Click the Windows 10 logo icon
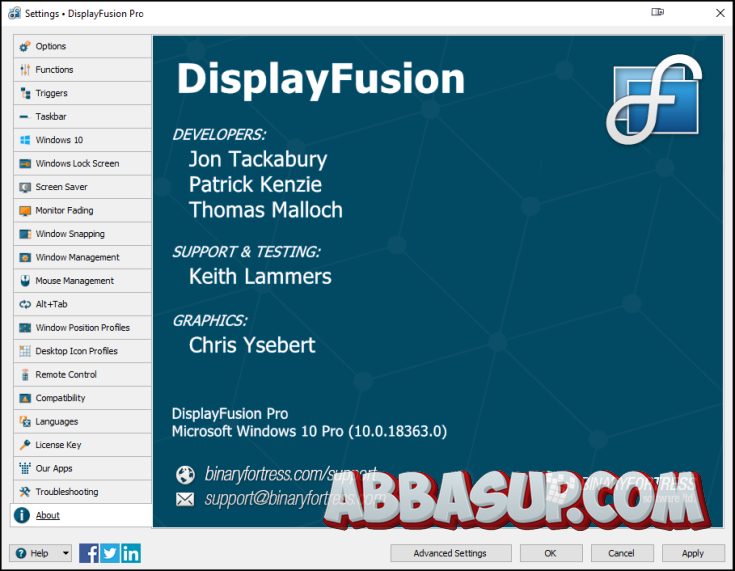This screenshot has width=735, height=571. tap(25, 140)
